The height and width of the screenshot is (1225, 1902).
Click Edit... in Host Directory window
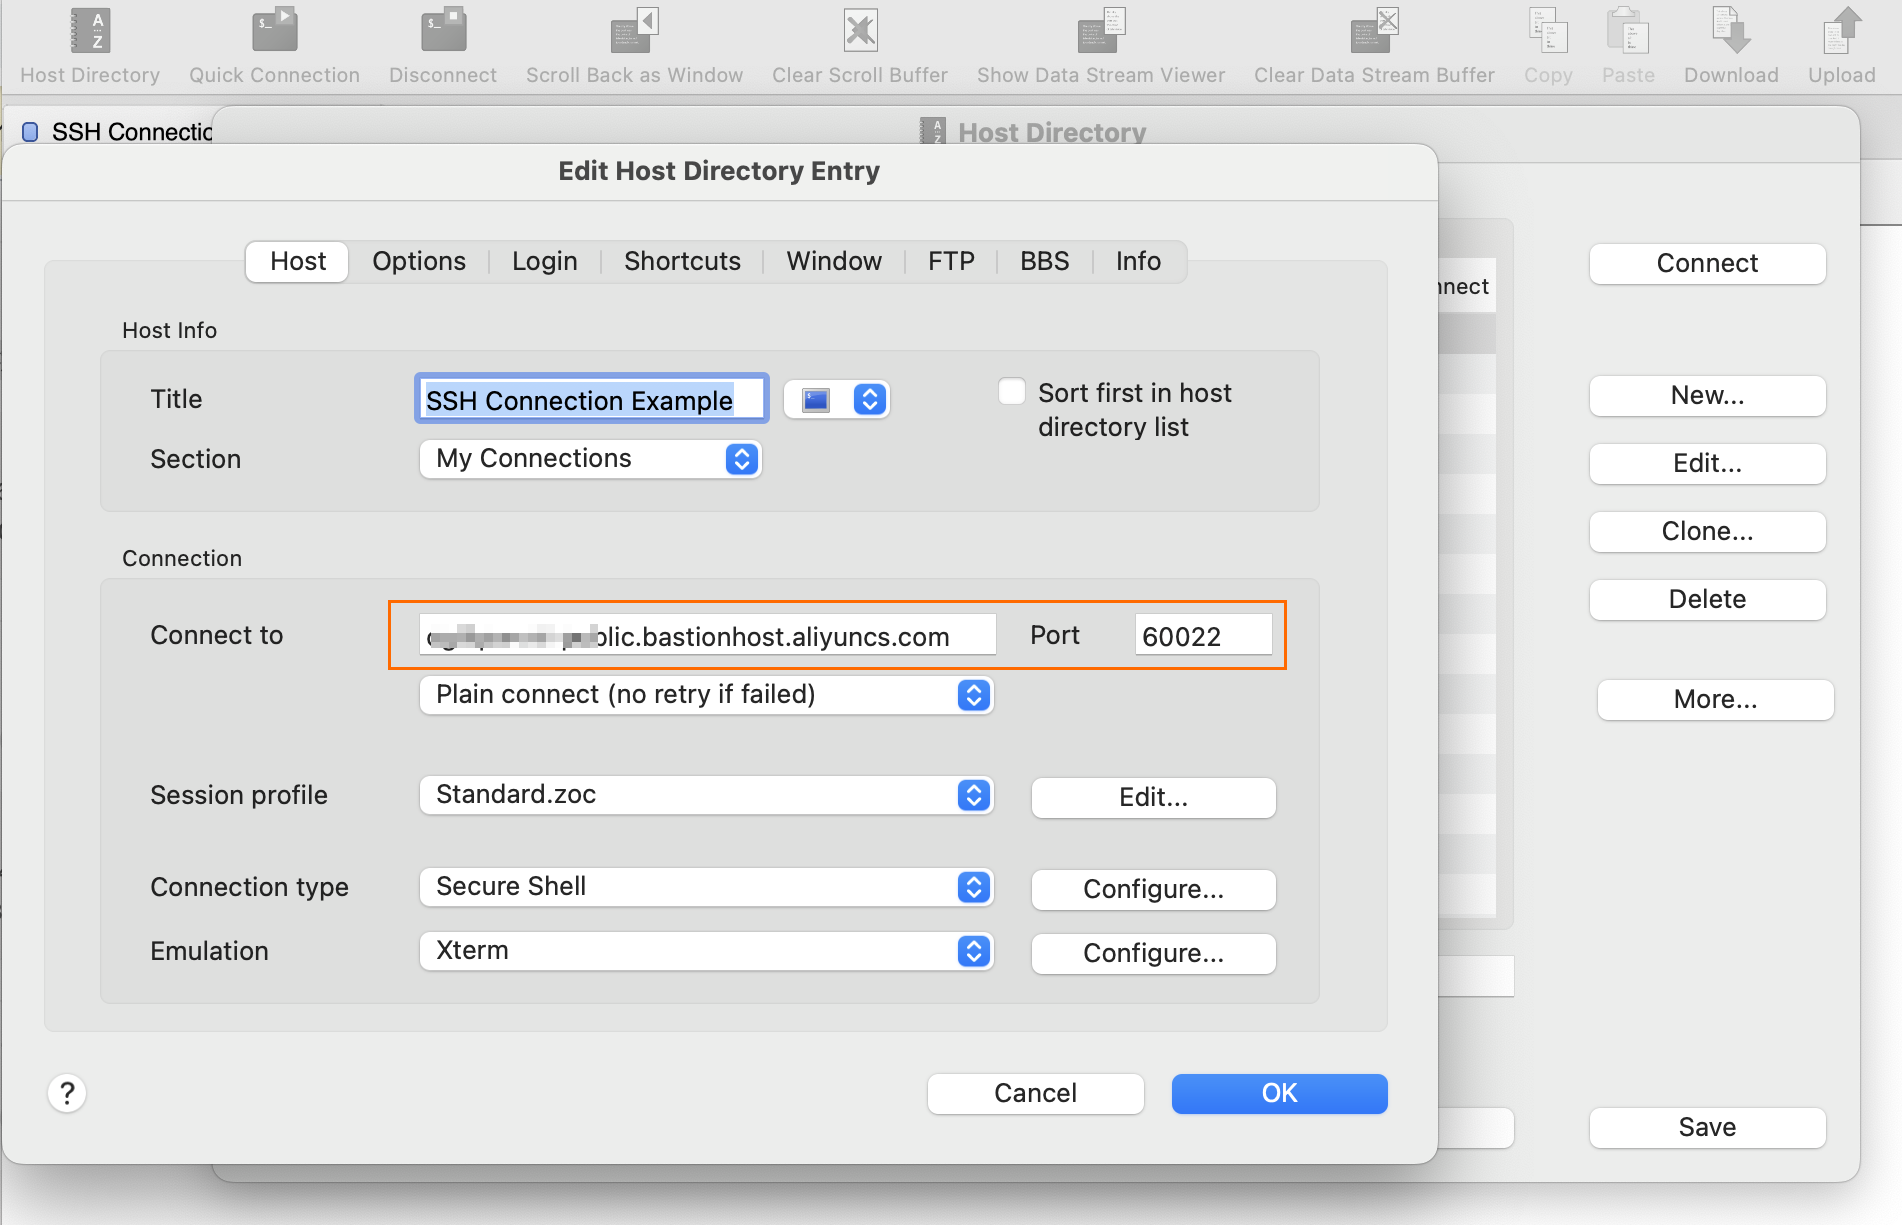[x=1708, y=464]
